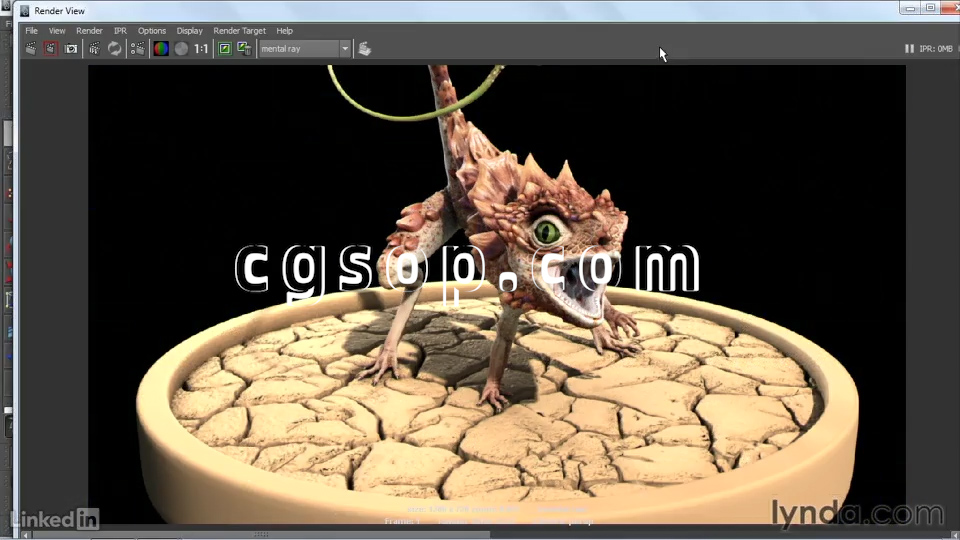
Task: Click the render diagnostics icon after renderer dropdown
Action: (x=365, y=48)
